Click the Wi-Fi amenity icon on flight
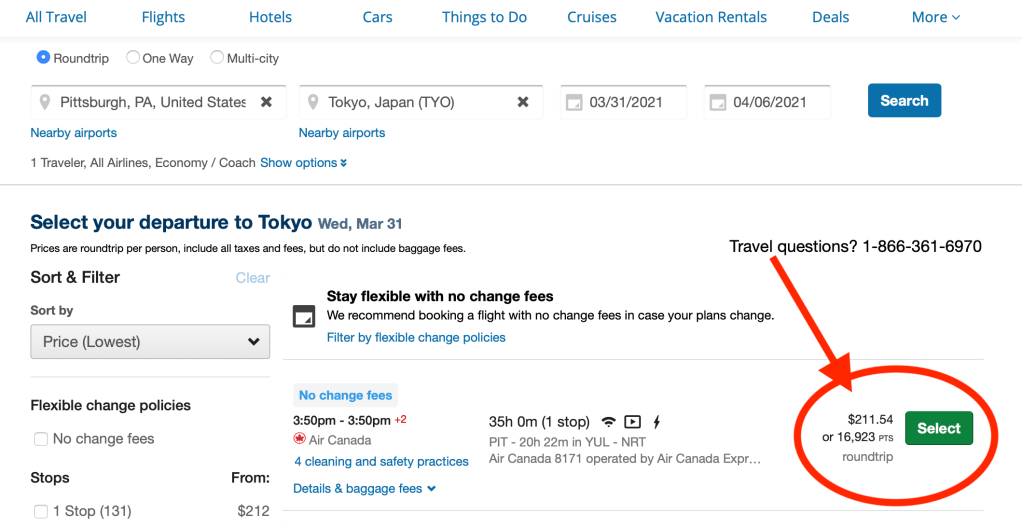Image resolution: width=1022 pixels, height=528 pixels. click(x=608, y=422)
